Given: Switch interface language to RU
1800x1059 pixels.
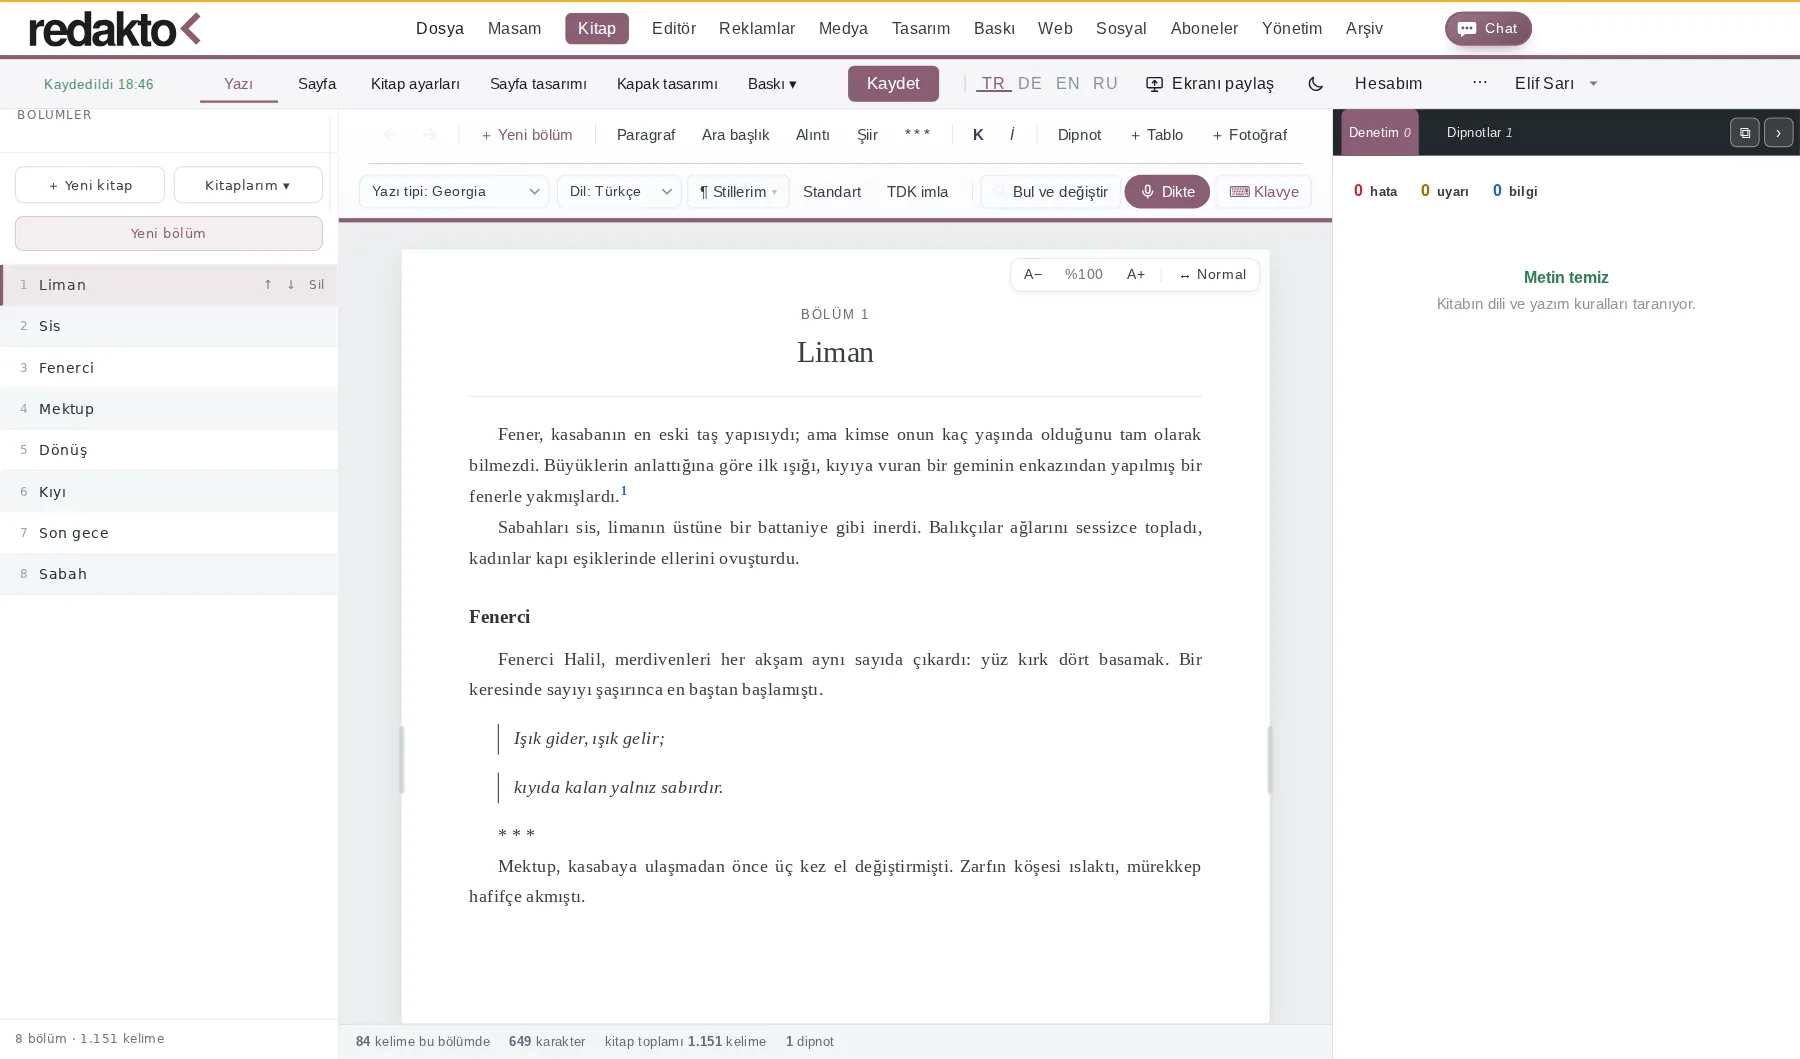Looking at the screenshot, I should (x=1105, y=84).
